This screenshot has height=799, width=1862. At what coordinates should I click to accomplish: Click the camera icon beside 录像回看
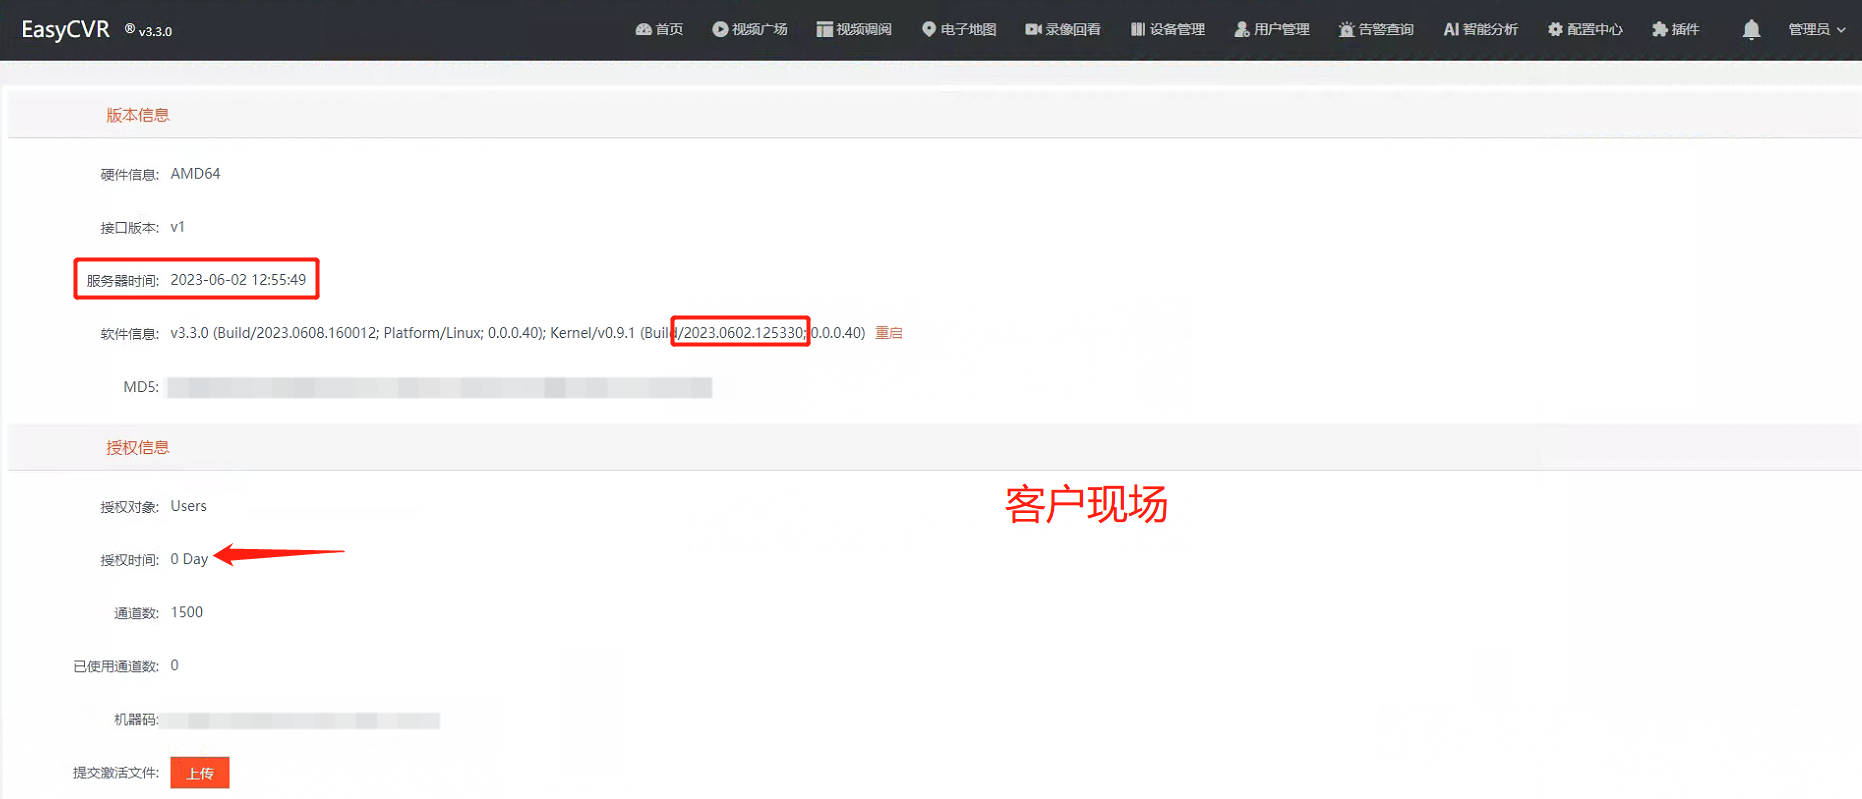click(1033, 30)
